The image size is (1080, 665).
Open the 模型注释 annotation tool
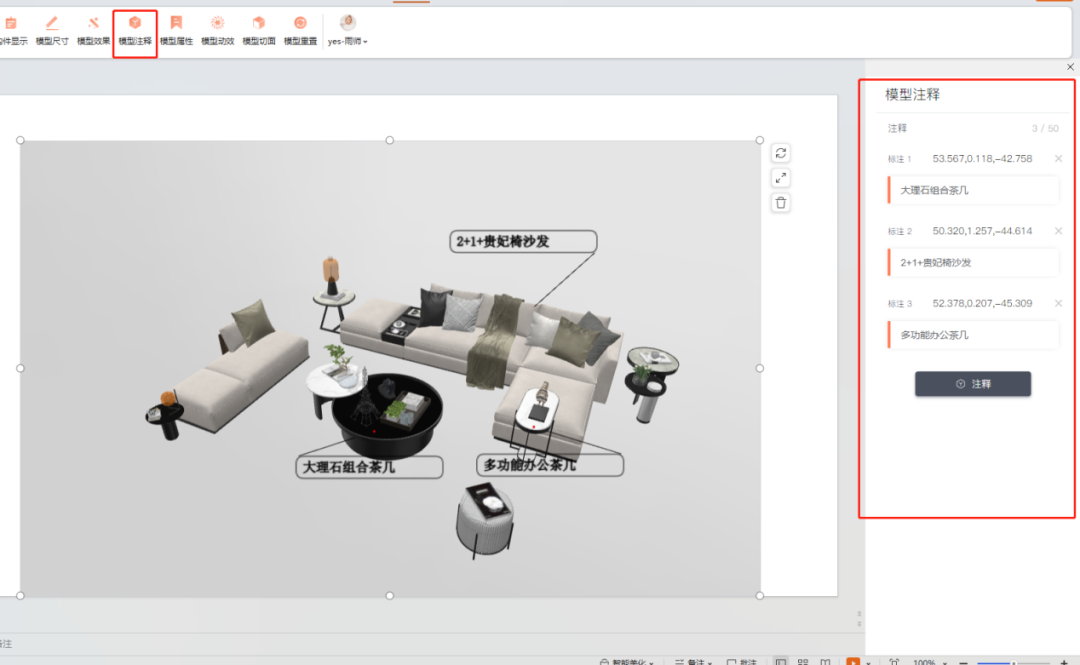(x=134, y=27)
